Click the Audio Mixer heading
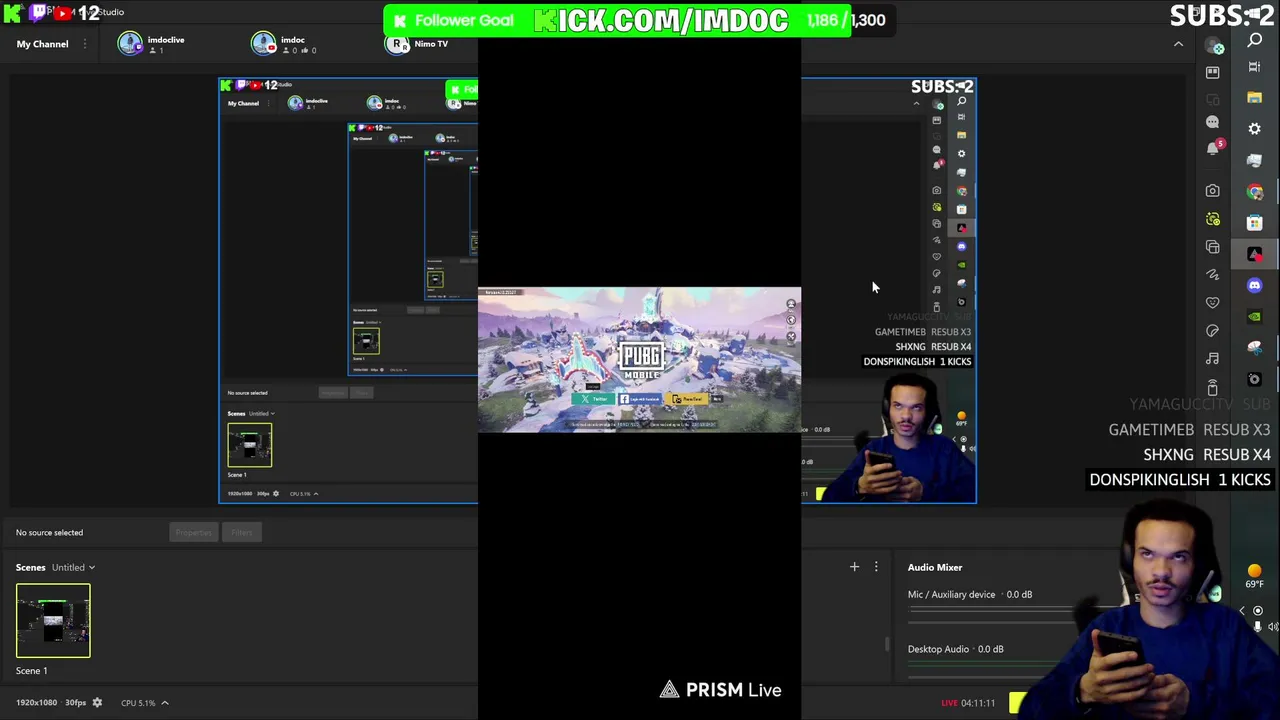This screenshot has width=1280, height=720. point(935,567)
